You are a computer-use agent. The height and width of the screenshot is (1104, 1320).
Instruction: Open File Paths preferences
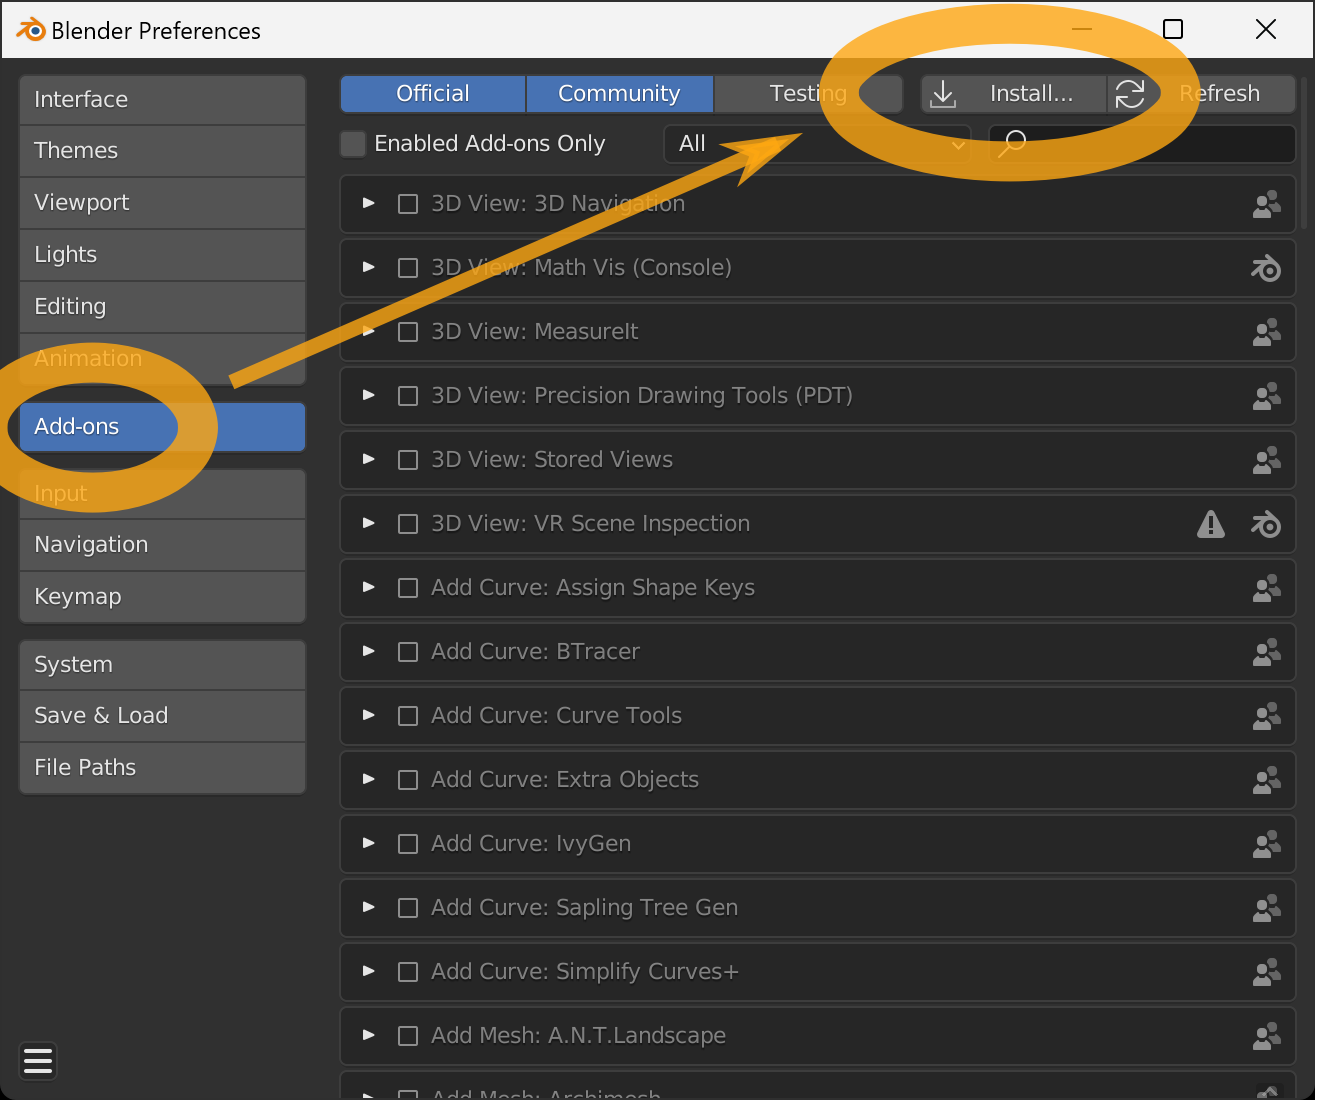(162, 768)
